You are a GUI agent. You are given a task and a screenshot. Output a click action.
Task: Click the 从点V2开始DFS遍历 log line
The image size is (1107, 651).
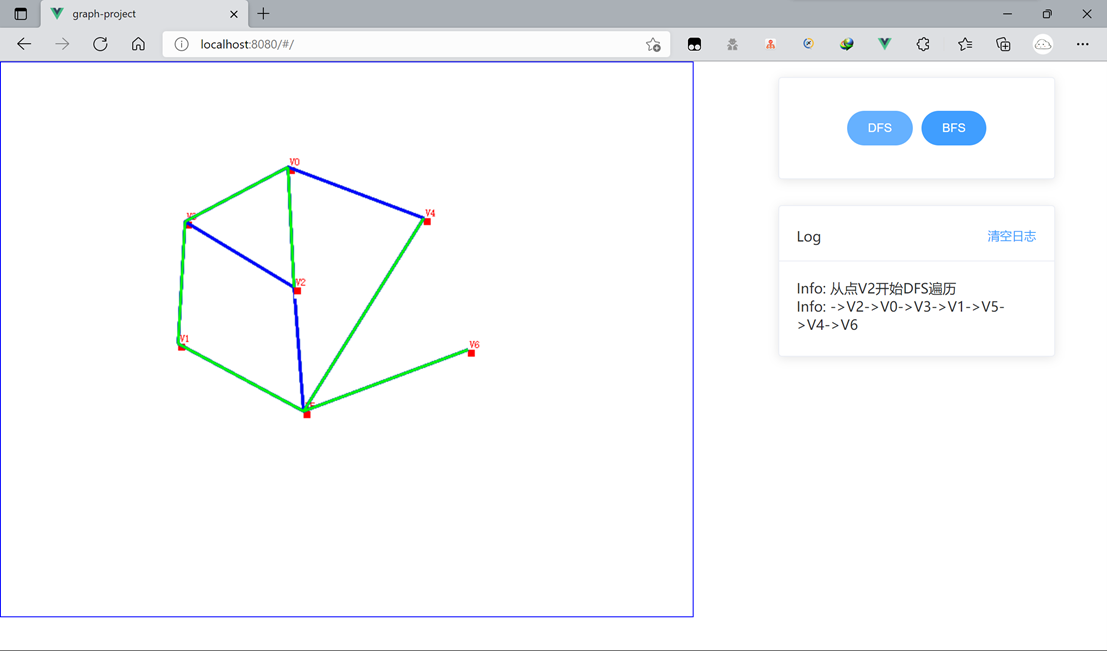pos(876,288)
